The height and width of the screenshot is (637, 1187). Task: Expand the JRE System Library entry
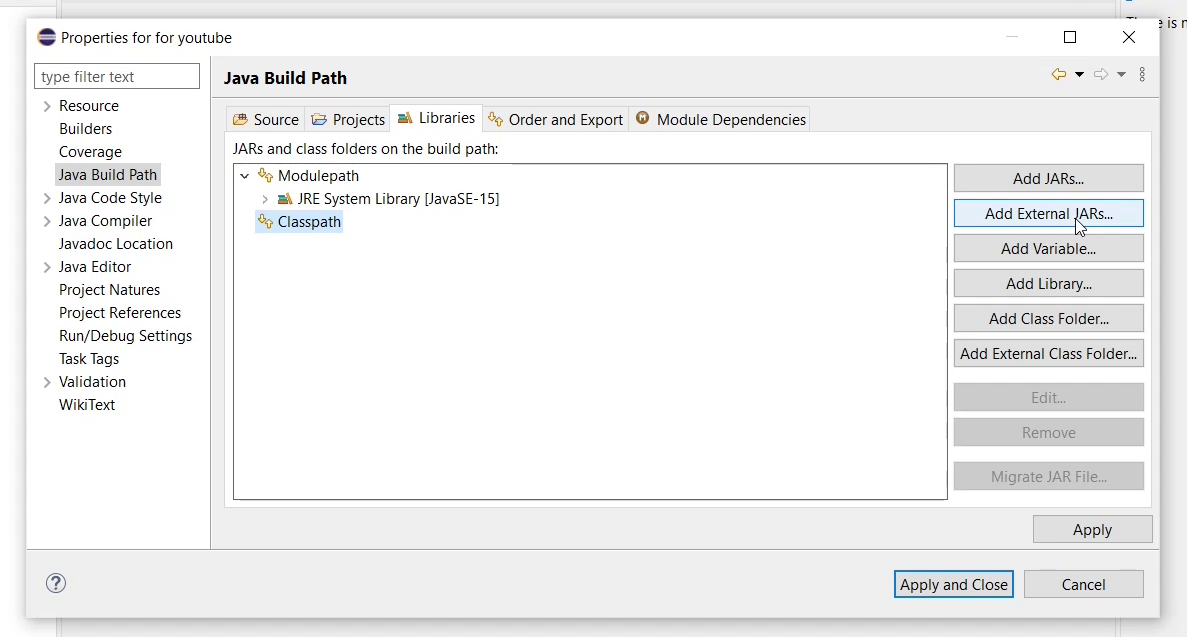tap(265, 199)
